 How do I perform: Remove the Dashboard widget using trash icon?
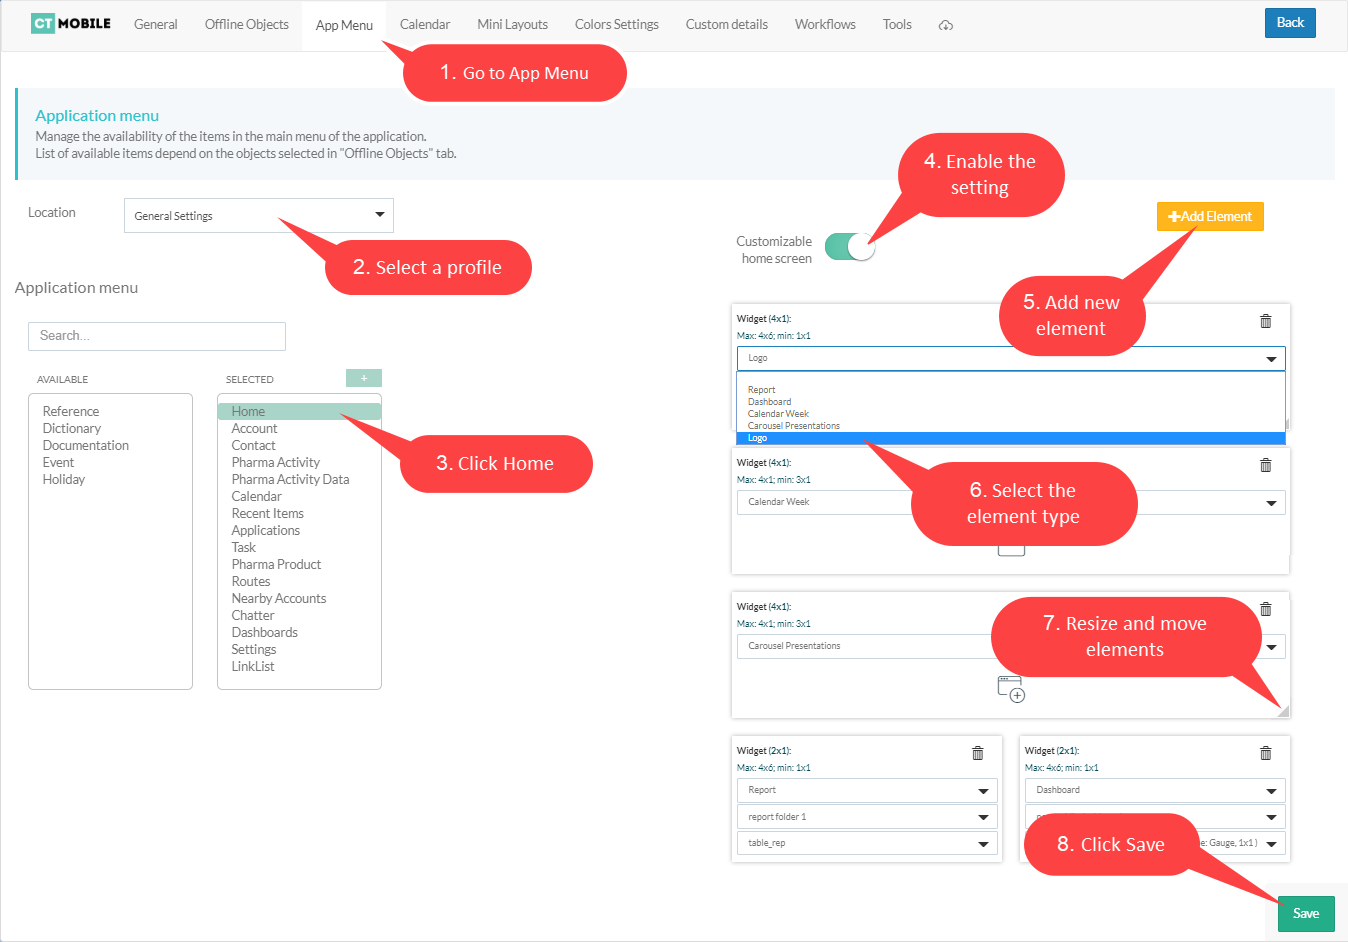pos(1265,753)
